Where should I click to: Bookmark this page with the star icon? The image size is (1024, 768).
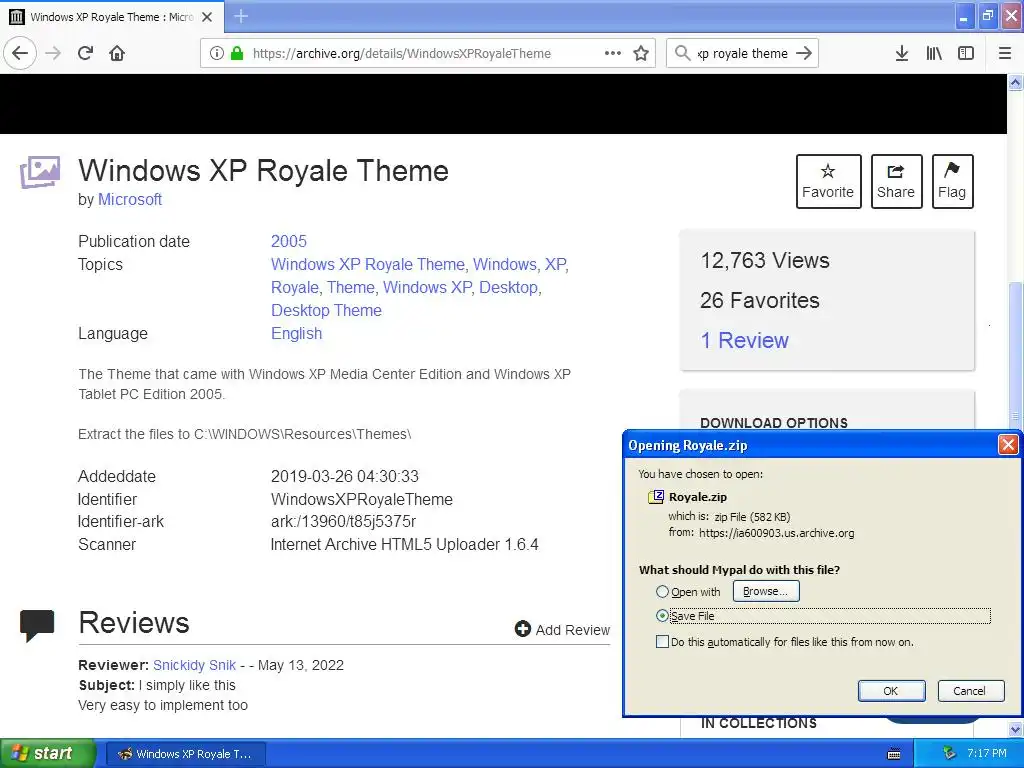tap(641, 54)
